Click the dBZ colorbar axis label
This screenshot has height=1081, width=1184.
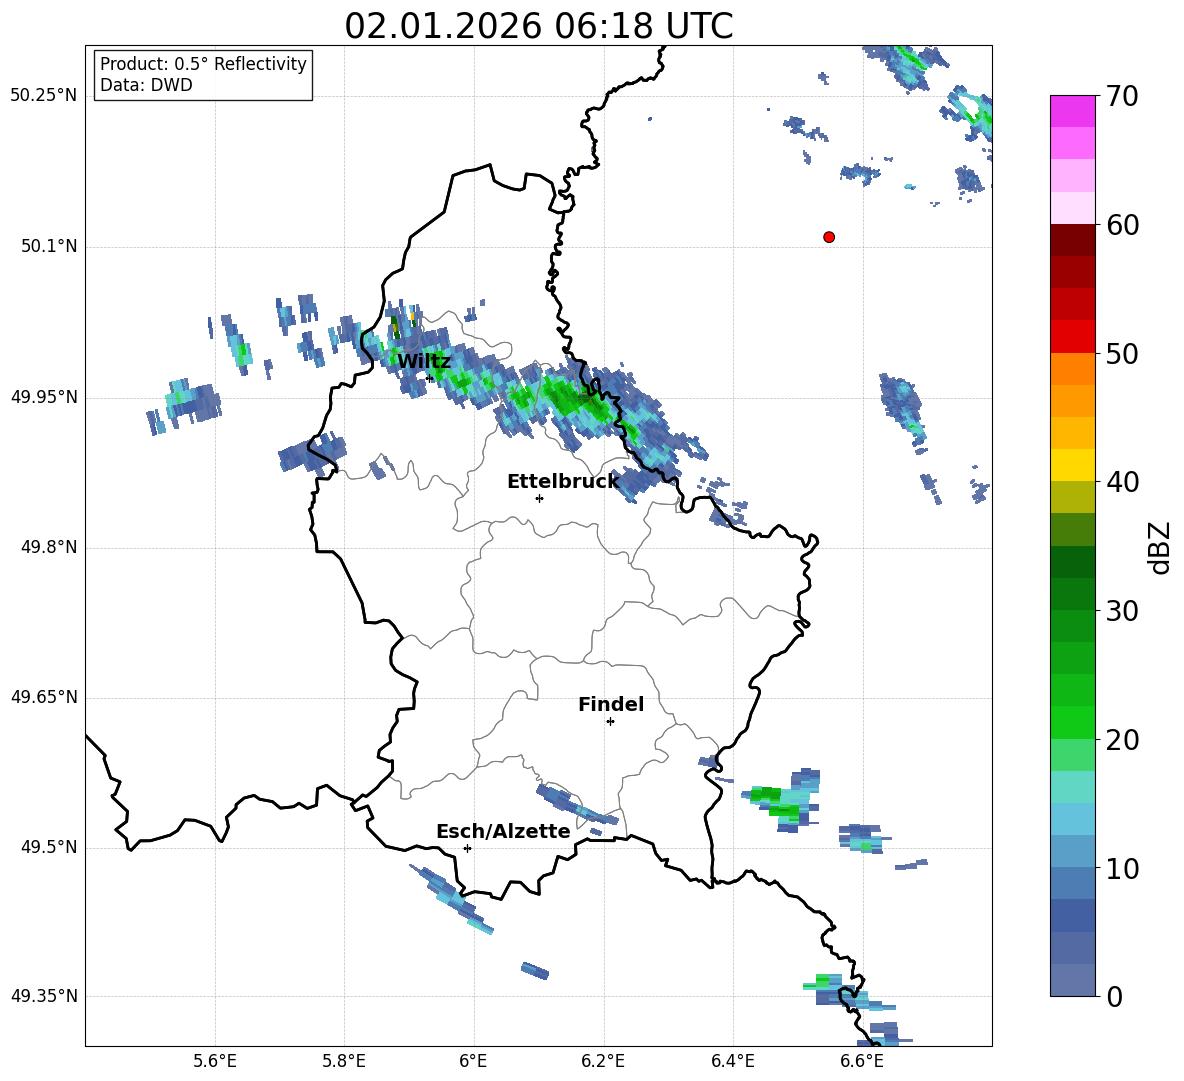pos(1158,548)
